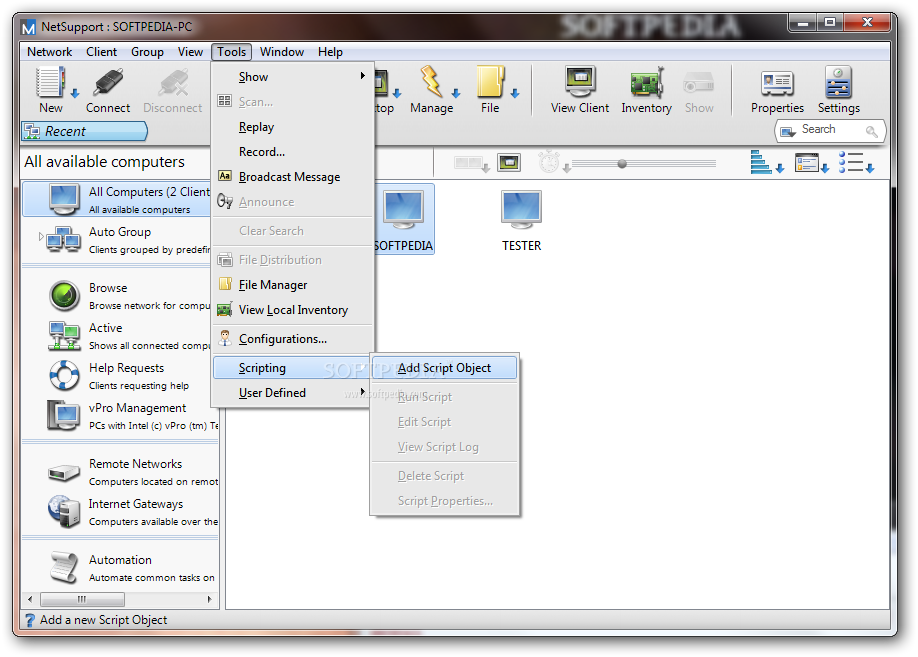918x657 pixels.
Task: Select All Computers monitor icon
Action: 64,200
